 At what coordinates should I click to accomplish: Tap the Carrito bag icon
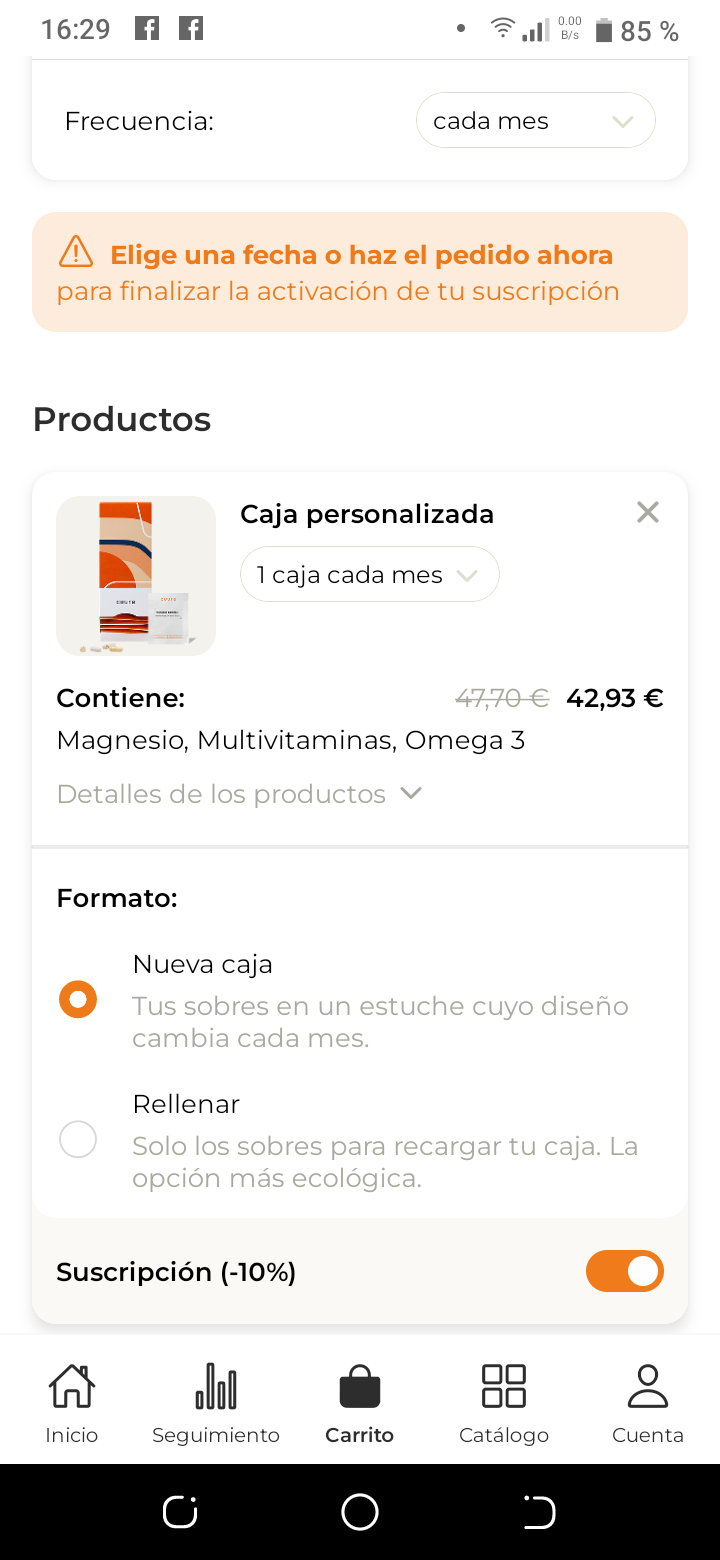pyautogui.click(x=360, y=1386)
